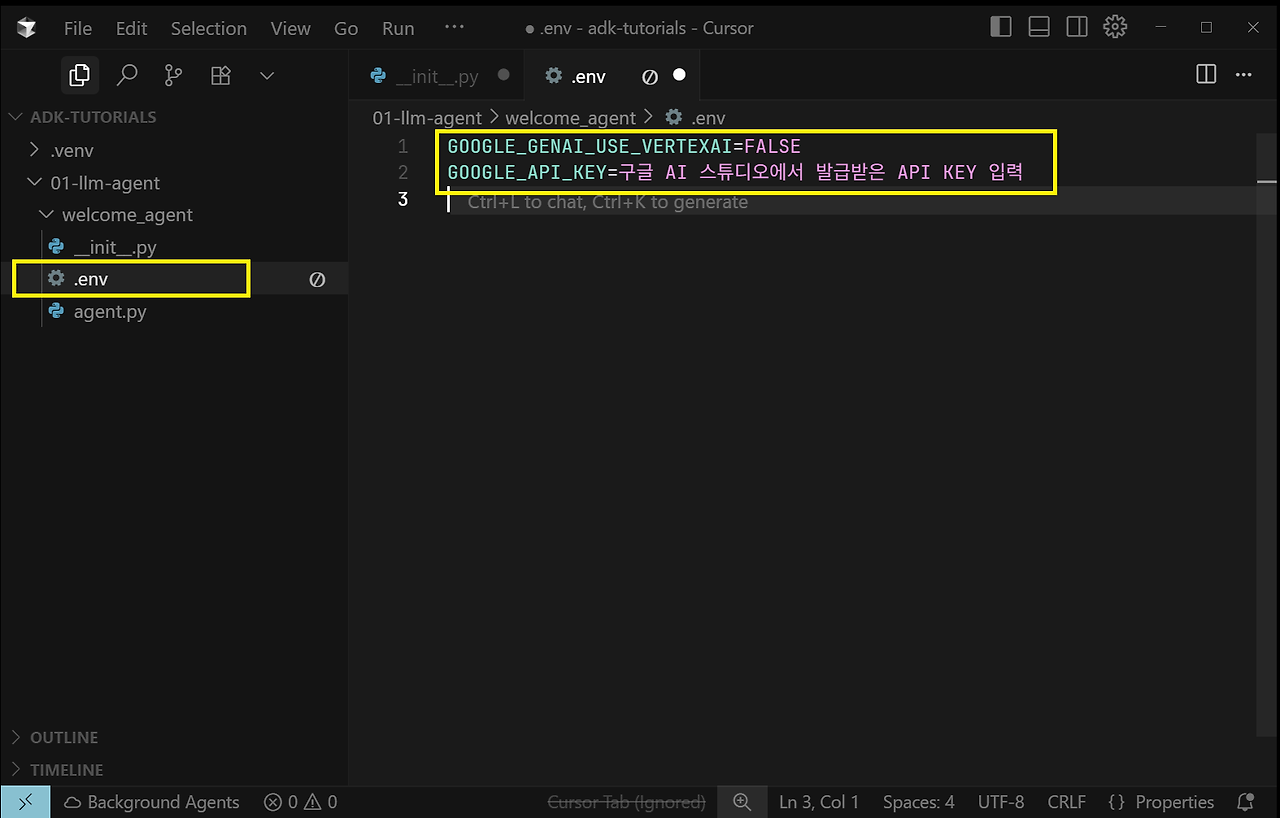This screenshot has height=818, width=1280.
Task: Open the Run menu
Action: pos(398,28)
